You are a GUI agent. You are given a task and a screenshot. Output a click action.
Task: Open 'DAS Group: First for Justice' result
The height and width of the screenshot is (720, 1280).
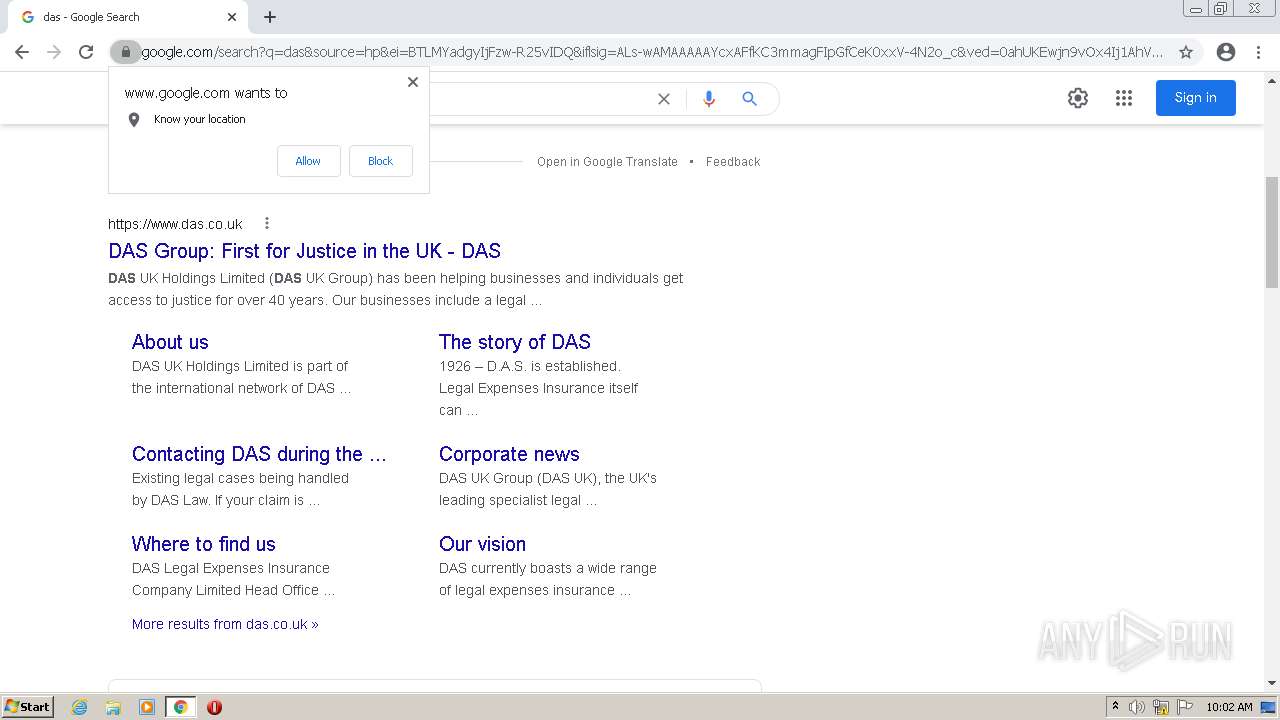tap(304, 251)
